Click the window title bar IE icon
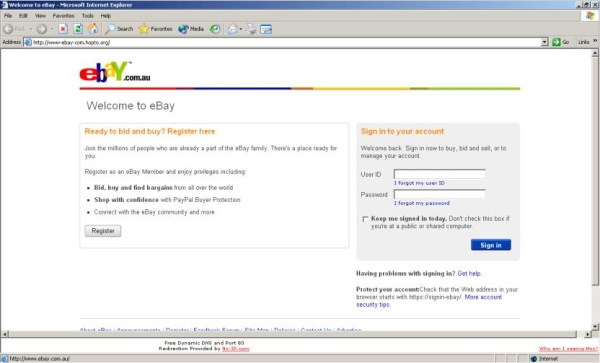Viewport: 600px width, 363px height. [4, 5]
